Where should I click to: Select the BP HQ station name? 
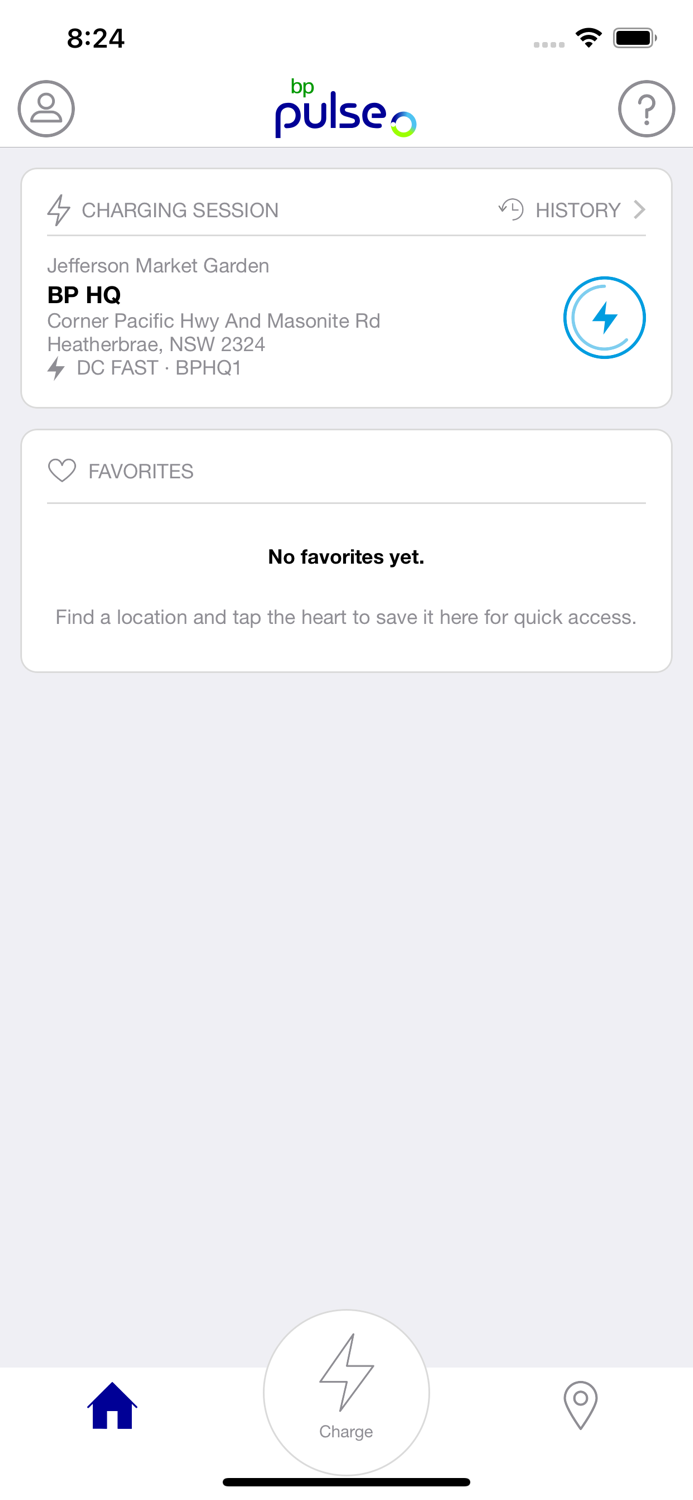point(84,295)
